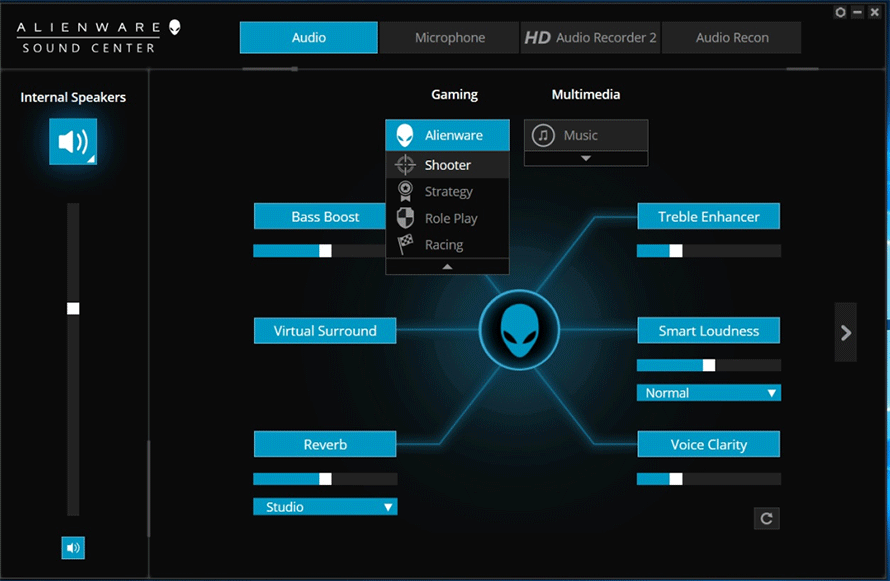Click the sidebar vertical scrollbar
The height and width of the screenshot is (581, 890).
(149, 488)
